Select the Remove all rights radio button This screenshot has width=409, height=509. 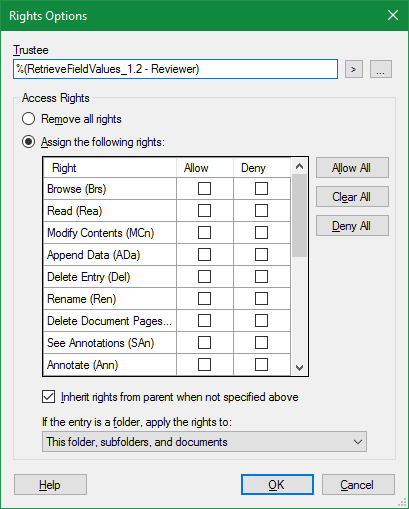[28, 119]
